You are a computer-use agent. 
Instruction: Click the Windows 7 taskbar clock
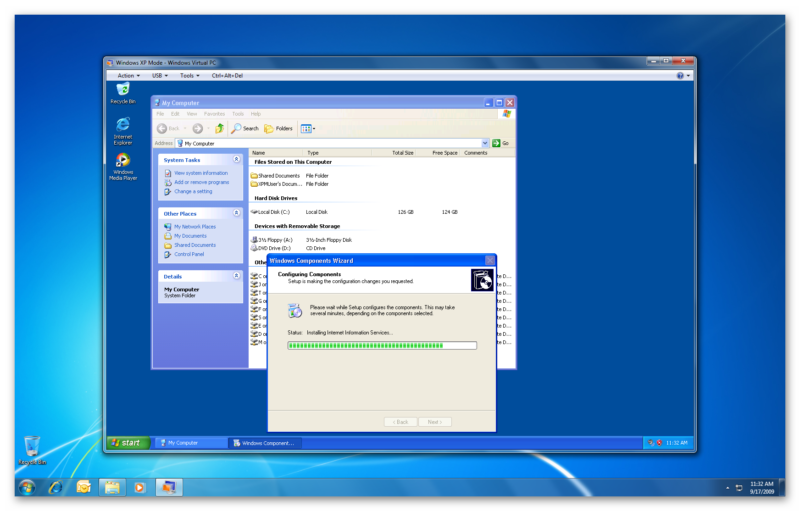click(762, 488)
